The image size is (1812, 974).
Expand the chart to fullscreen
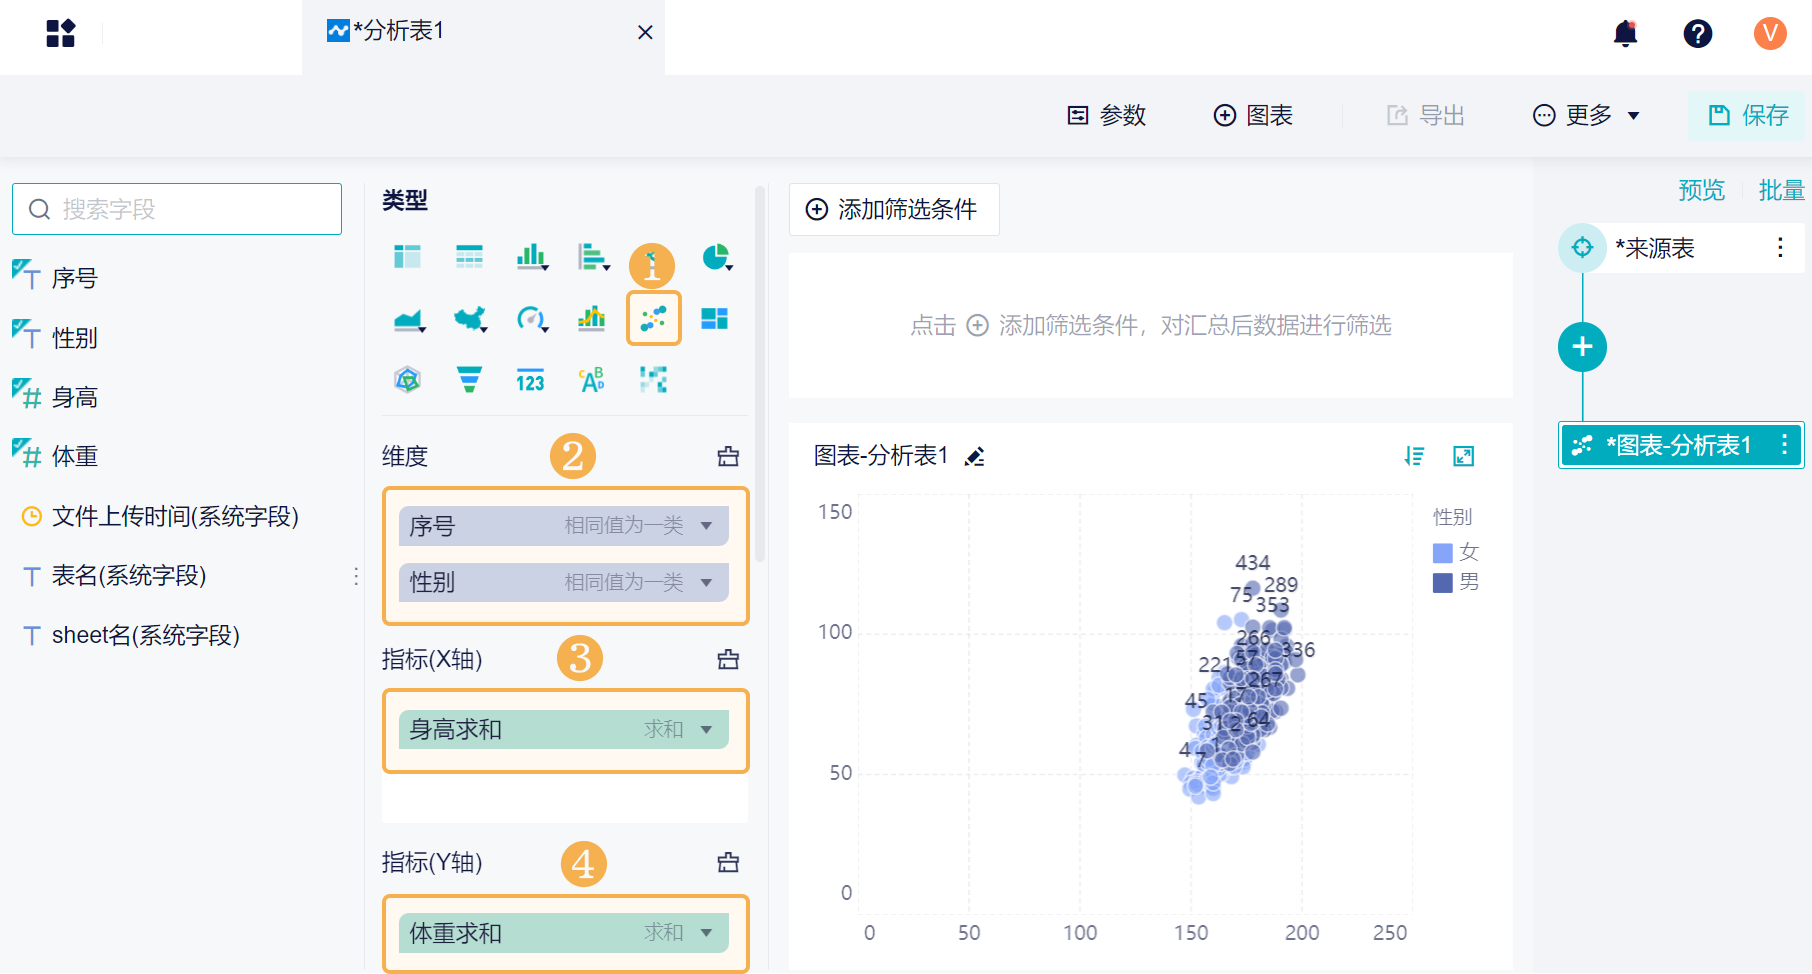pos(1463,456)
